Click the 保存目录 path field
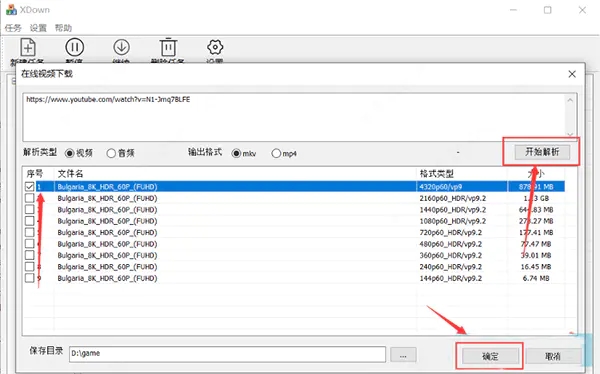The width and height of the screenshot is (600, 374). [227, 354]
